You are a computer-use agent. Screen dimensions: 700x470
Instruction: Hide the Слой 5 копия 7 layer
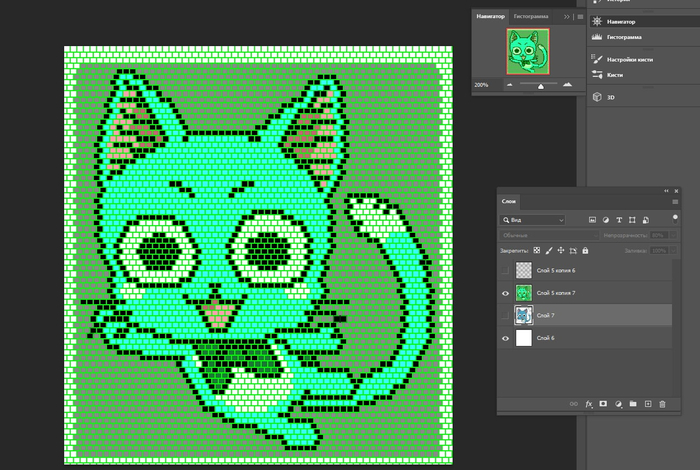(505, 293)
